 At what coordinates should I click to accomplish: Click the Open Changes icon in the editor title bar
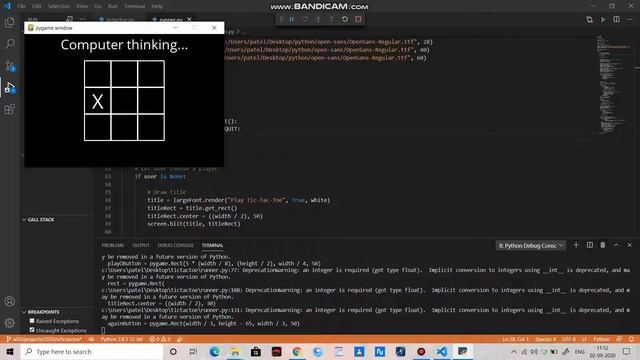[589, 19]
